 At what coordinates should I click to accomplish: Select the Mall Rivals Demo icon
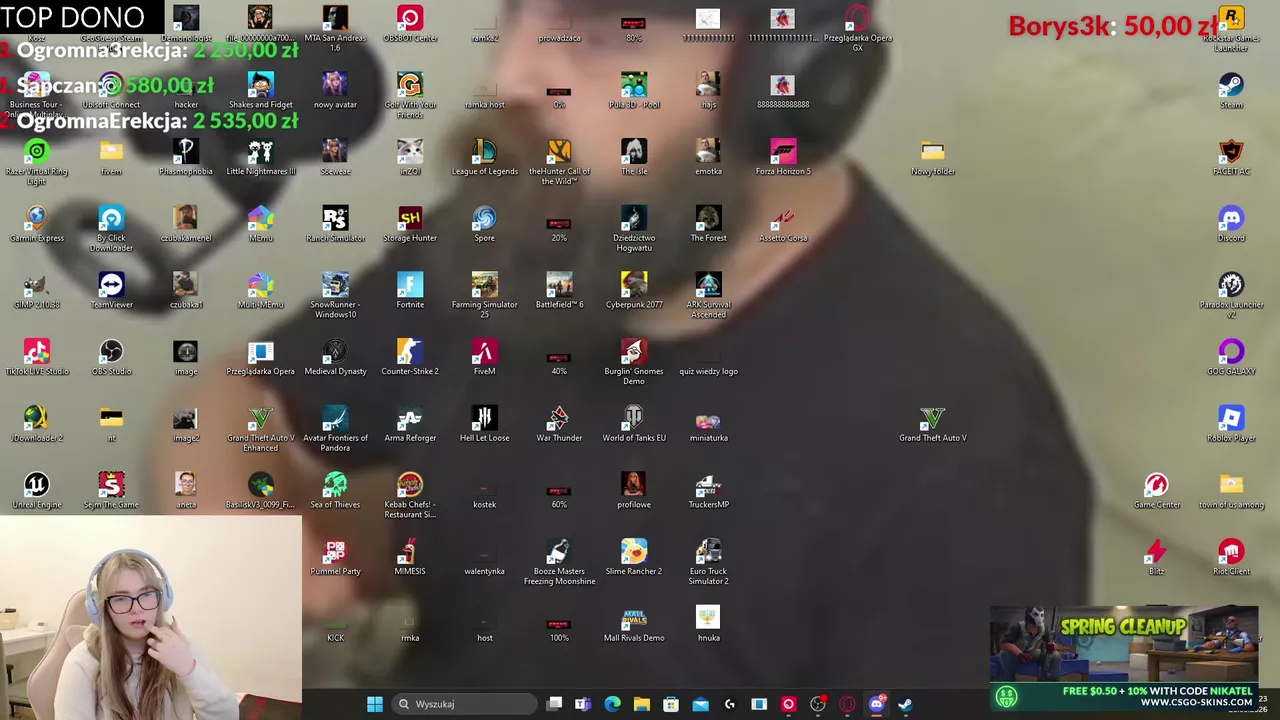pyautogui.click(x=634, y=619)
